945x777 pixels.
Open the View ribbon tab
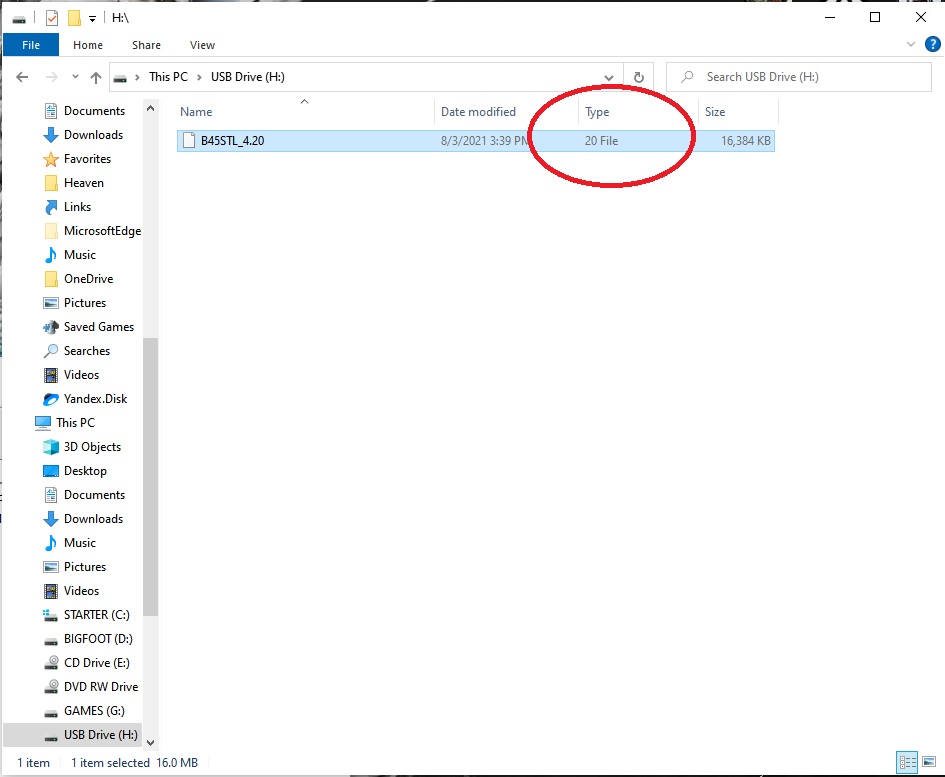202,45
